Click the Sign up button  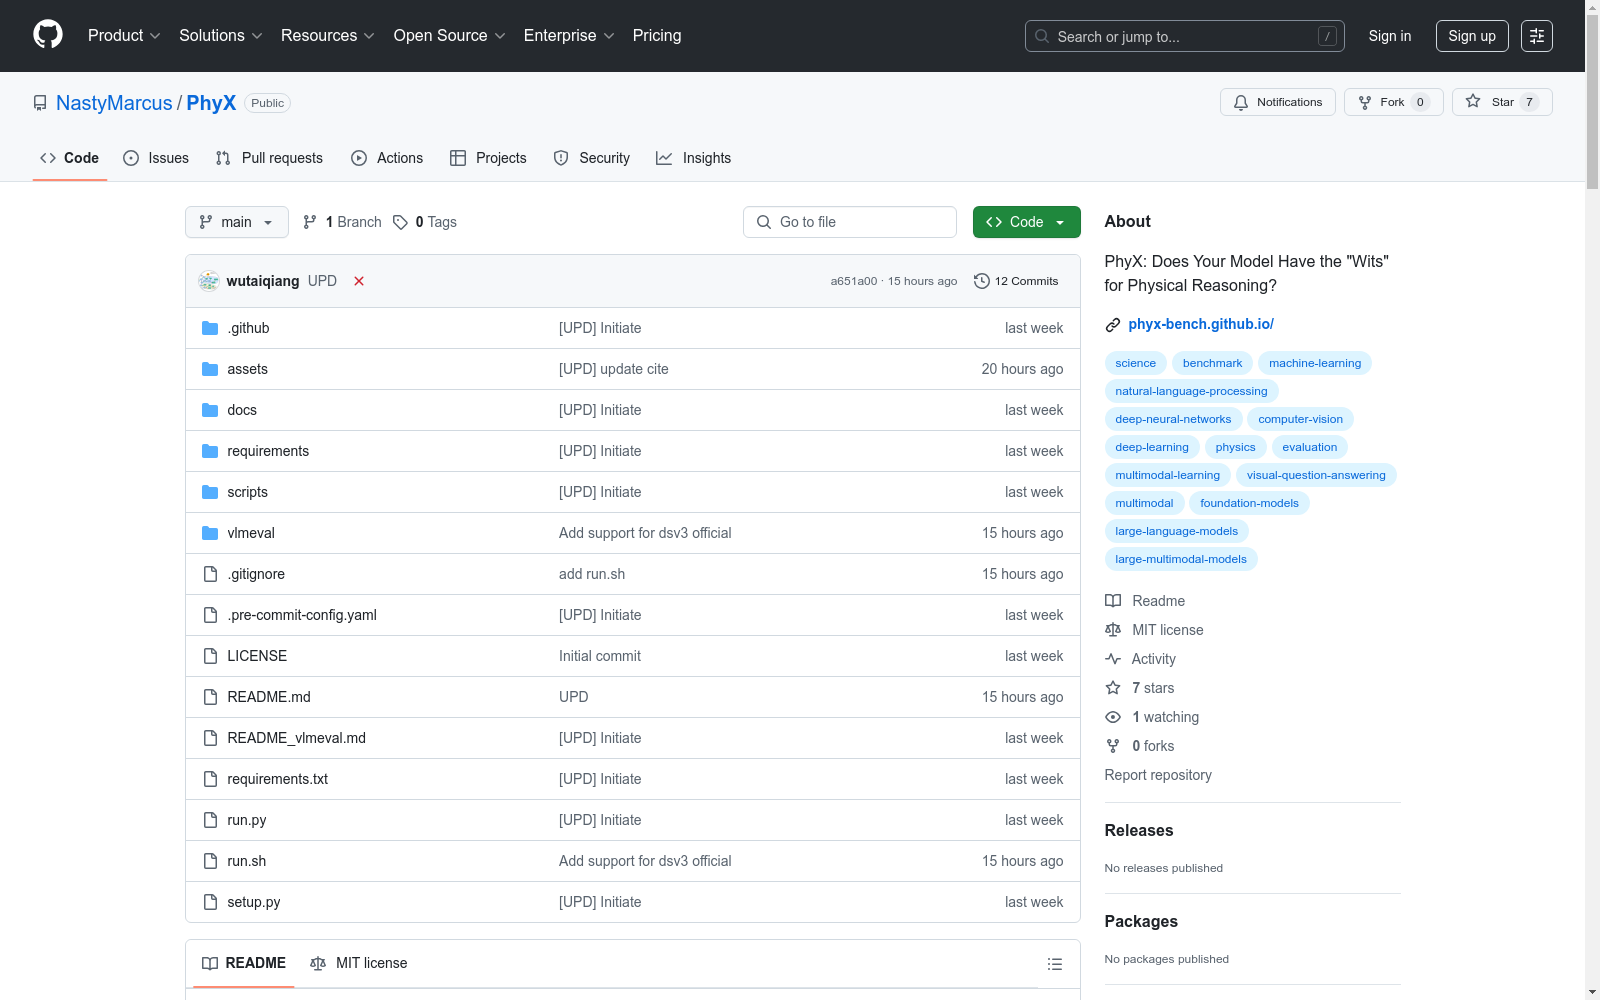1472,36
